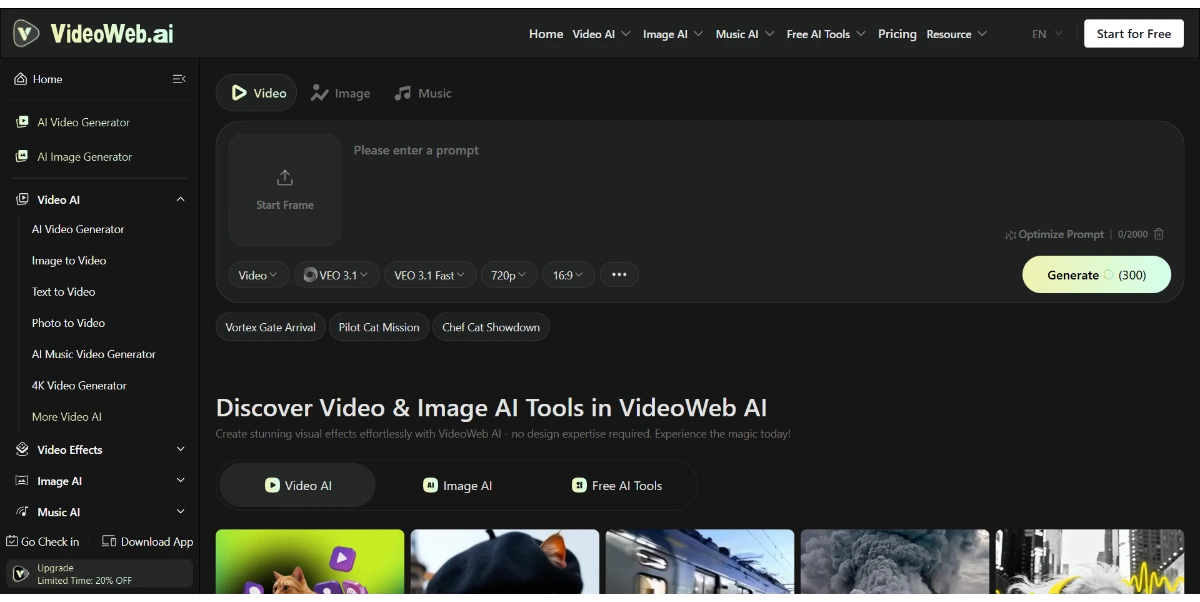Click the Generate button

pos(1096,275)
